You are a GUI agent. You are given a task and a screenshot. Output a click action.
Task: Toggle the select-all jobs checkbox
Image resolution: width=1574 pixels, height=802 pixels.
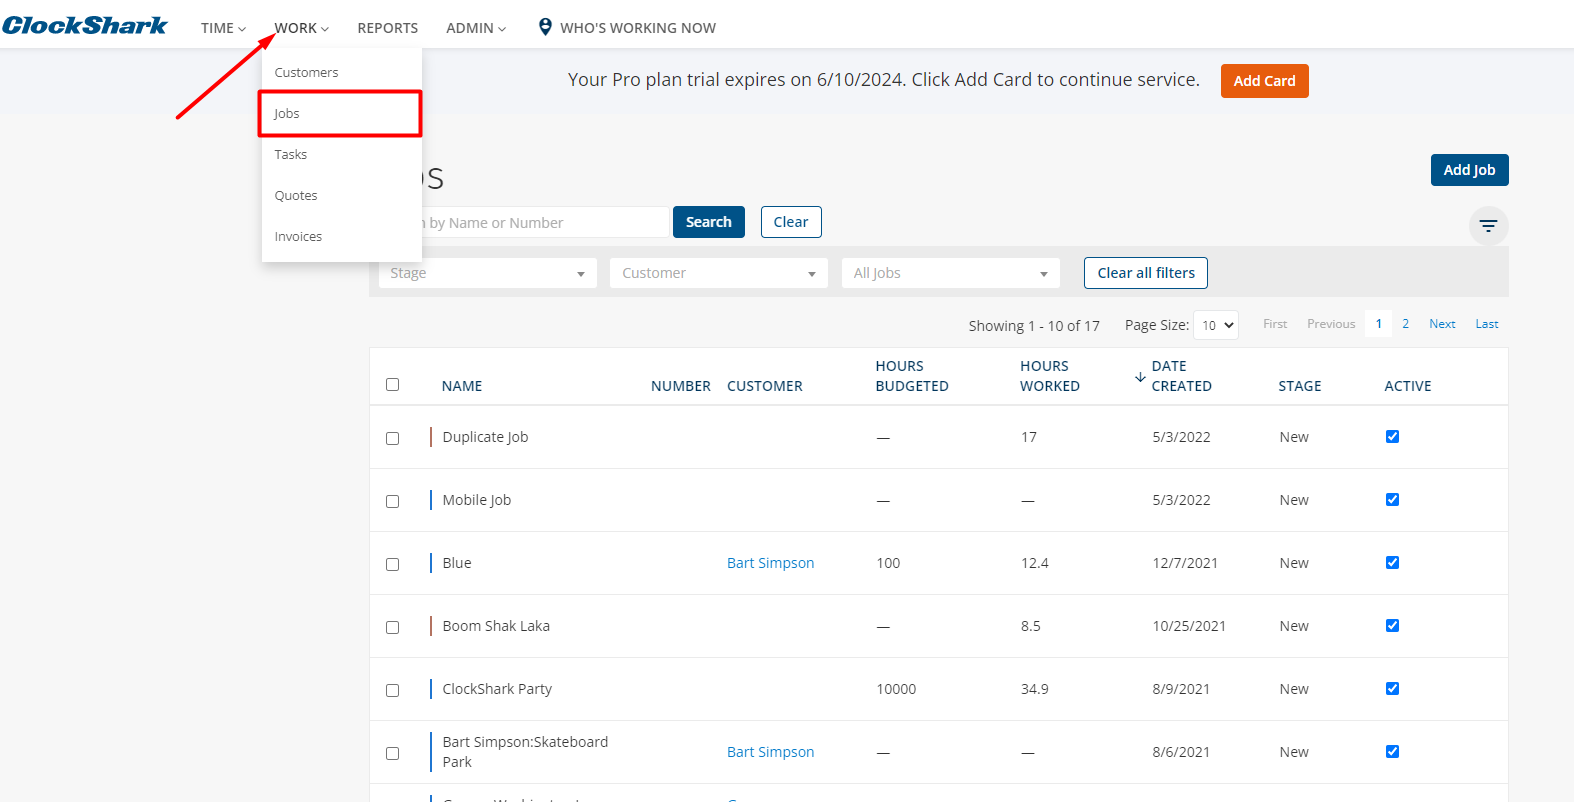point(392,385)
